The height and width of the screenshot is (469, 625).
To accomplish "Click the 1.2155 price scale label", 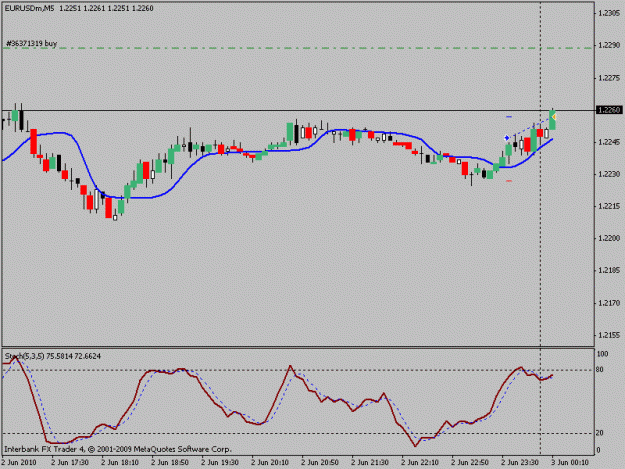I will click(609, 335).
